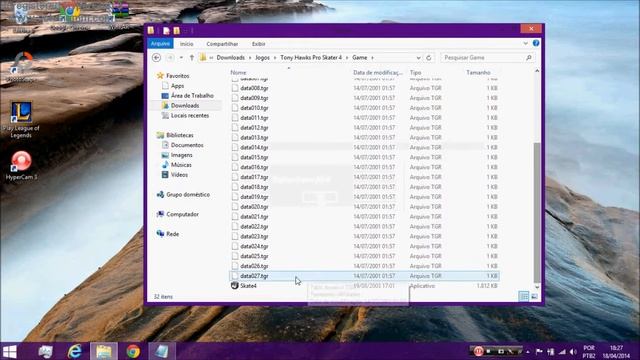640x360 pixels.
Task: Show hidden system tray icons
Action: (x=528, y=351)
